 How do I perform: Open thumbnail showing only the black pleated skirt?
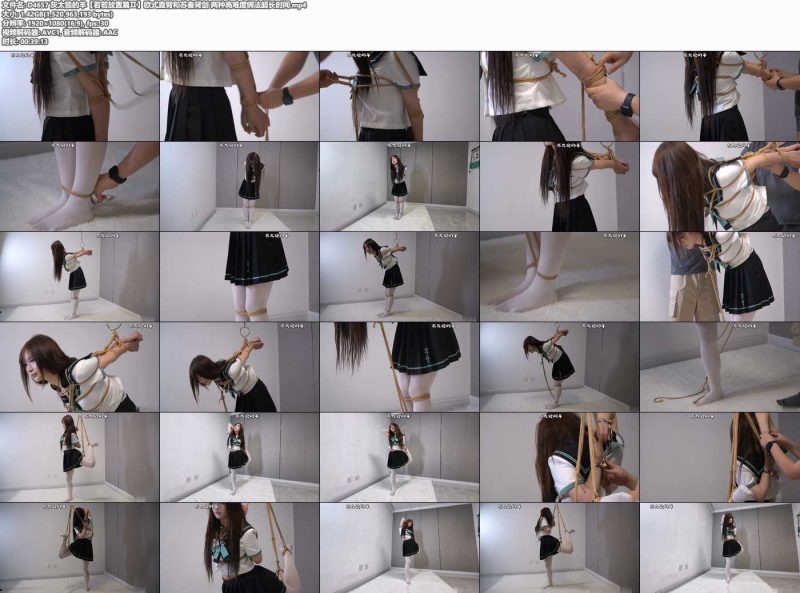click(x=239, y=277)
